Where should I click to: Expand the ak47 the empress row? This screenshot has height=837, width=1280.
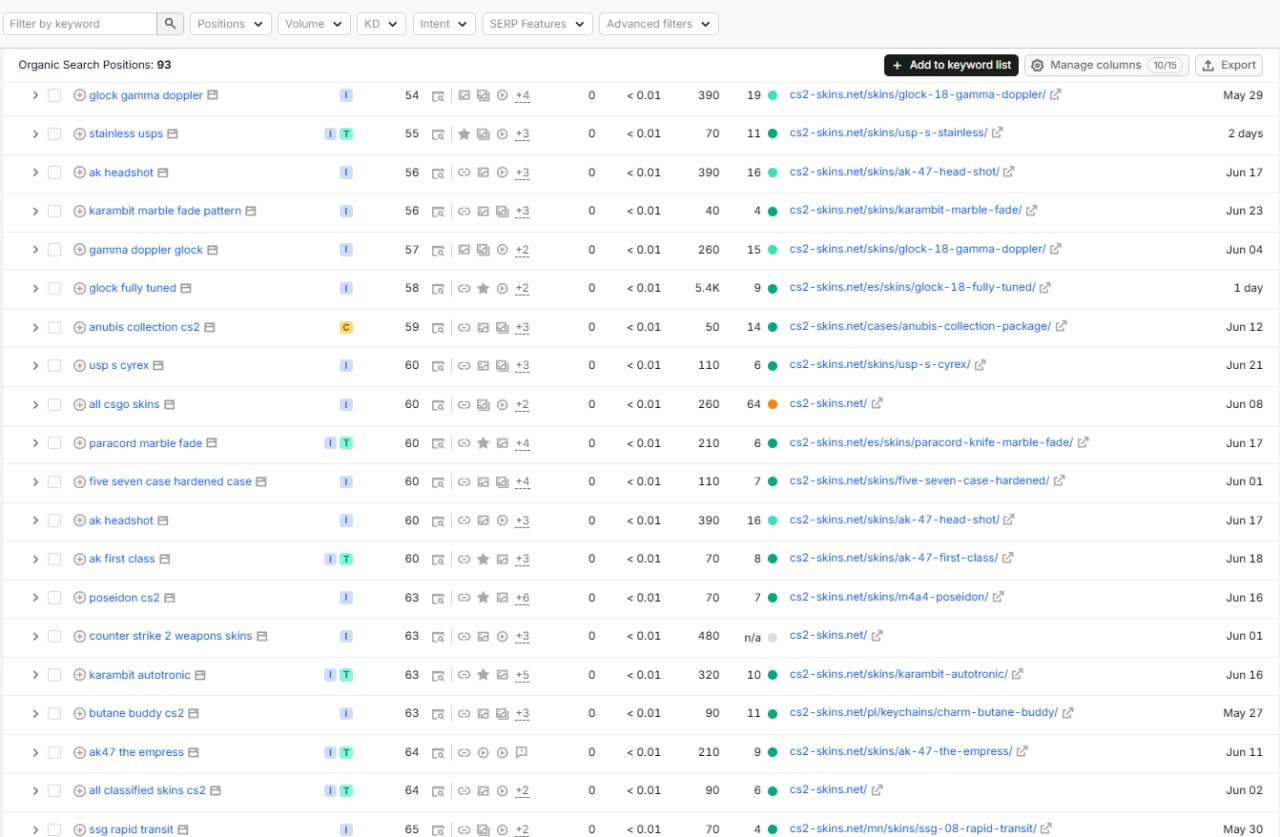[x=35, y=753]
